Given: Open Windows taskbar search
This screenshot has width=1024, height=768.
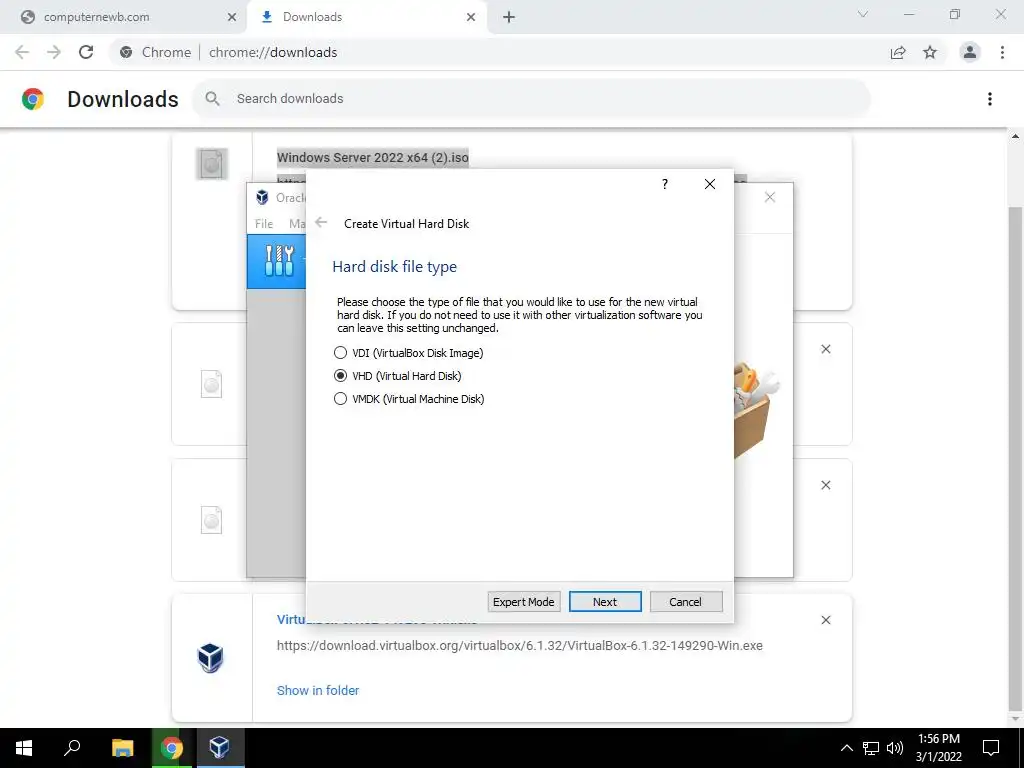Looking at the screenshot, I should 72,748.
